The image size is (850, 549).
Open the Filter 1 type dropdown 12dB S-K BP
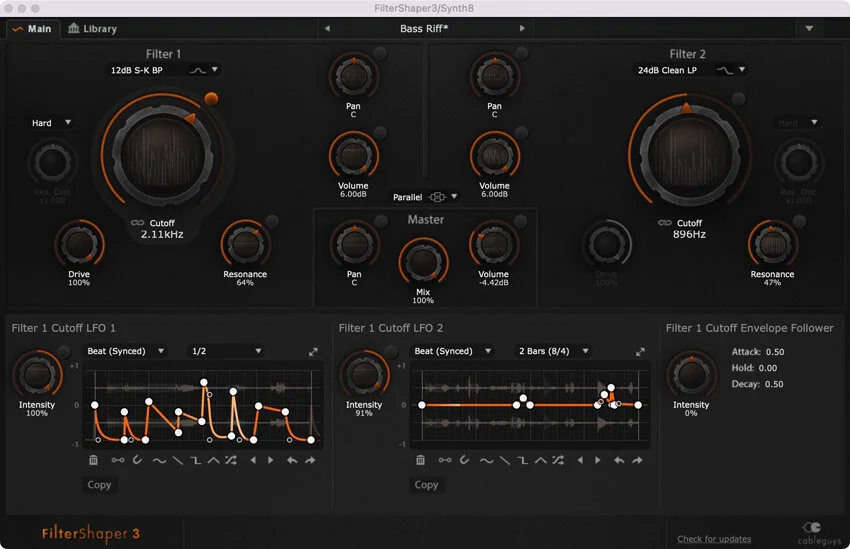pyautogui.click(x=164, y=70)
